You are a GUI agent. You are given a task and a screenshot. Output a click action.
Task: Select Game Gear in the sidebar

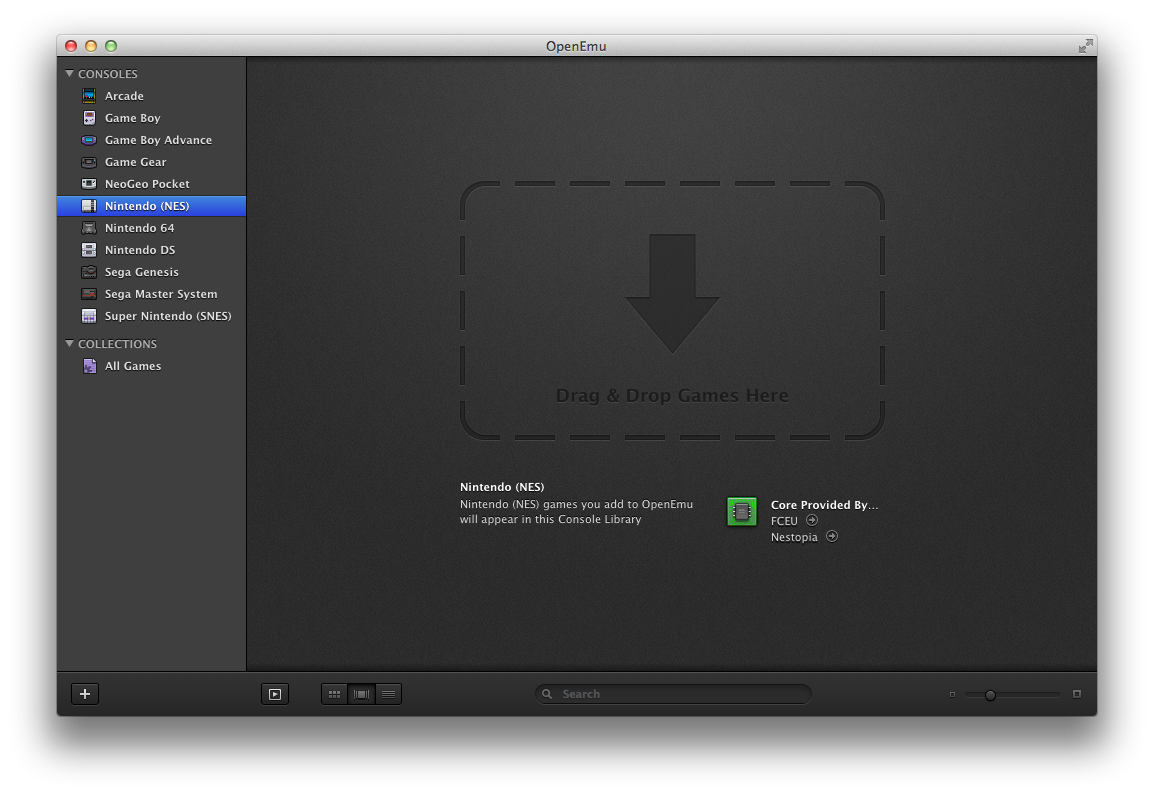pos(152,162)
